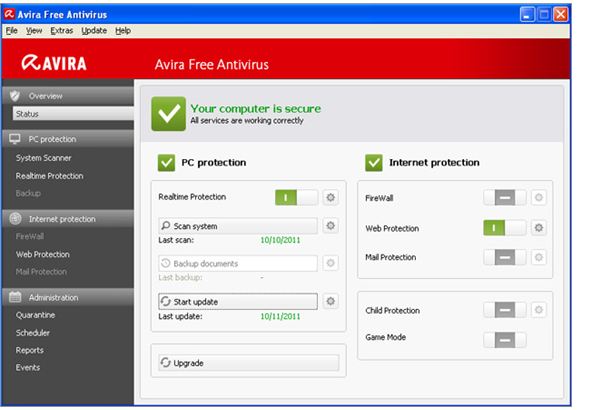This screenshot has height=410, width=591.
Task: Toggle Game Mode switch
Action: (505, 340)
